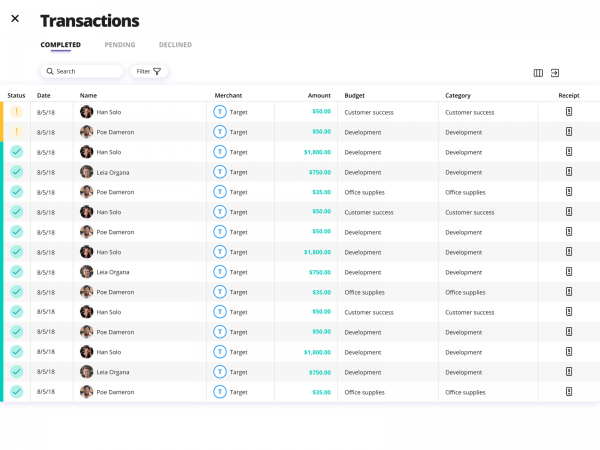Sort by the Amount column header

click(x=319, y=95)
